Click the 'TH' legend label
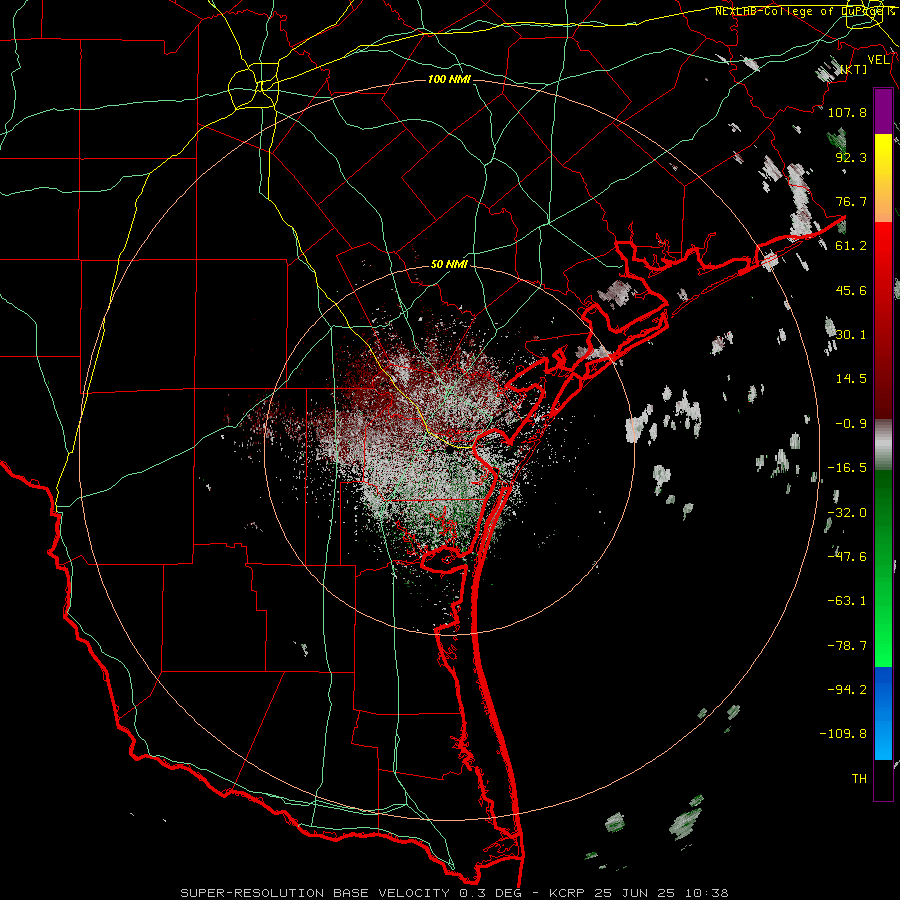The image size is (900, 900). [x=859, y=779]
